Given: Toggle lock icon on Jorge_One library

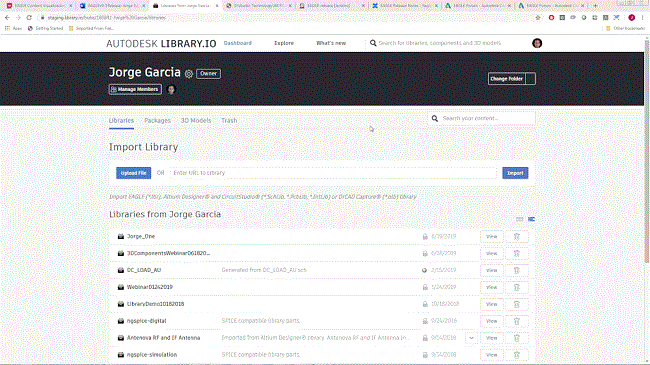Looking at the screenshot, I should point(425,236).
